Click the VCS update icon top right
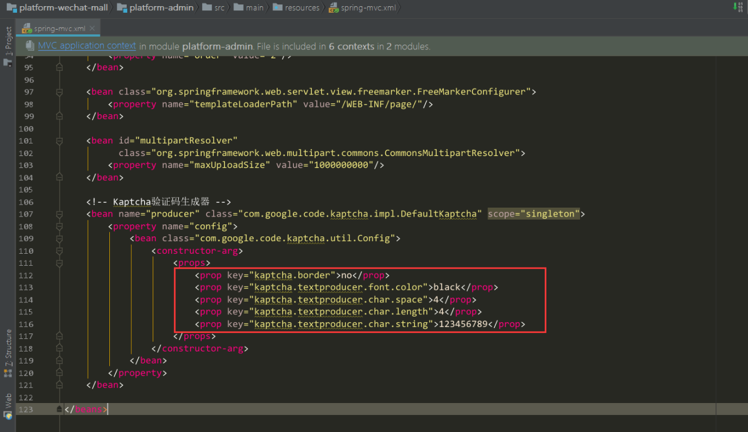 point(738,7)
